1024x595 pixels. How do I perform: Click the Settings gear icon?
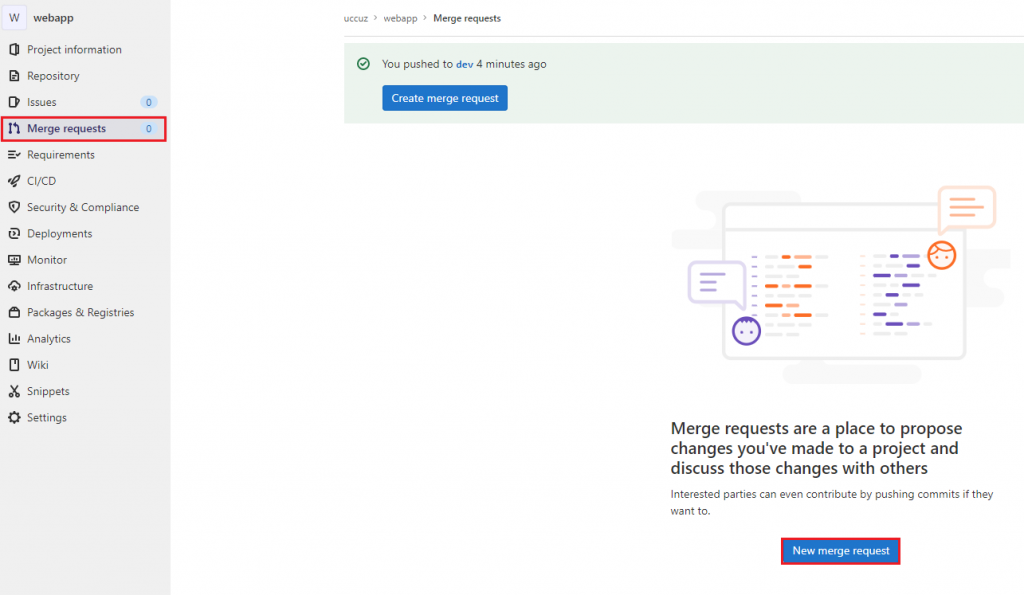pos(14,417)
